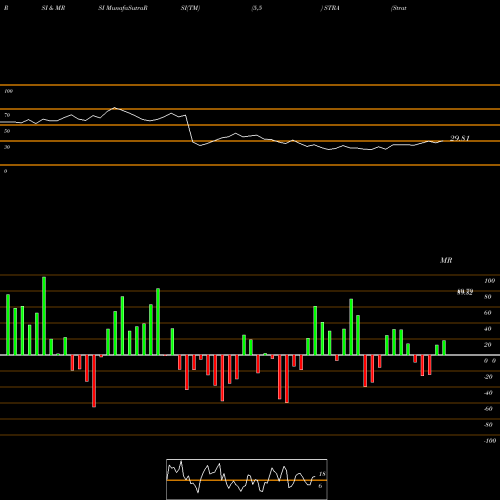
Task: Click the MR axis label -60
Action: tap(488, 409)
